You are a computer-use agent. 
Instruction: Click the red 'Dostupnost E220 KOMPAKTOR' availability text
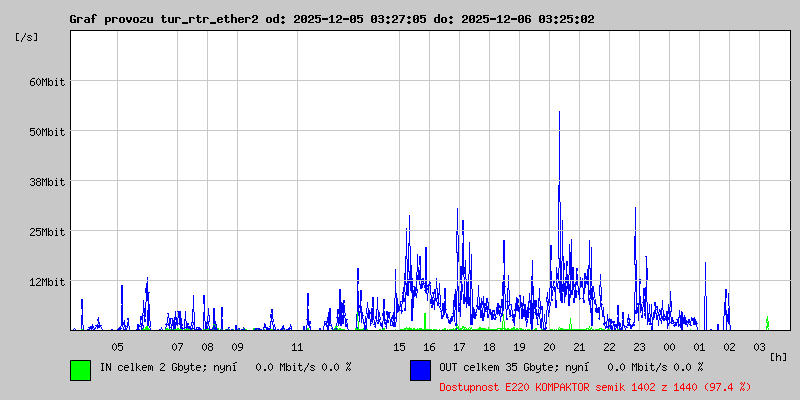(x=595, y=386)
